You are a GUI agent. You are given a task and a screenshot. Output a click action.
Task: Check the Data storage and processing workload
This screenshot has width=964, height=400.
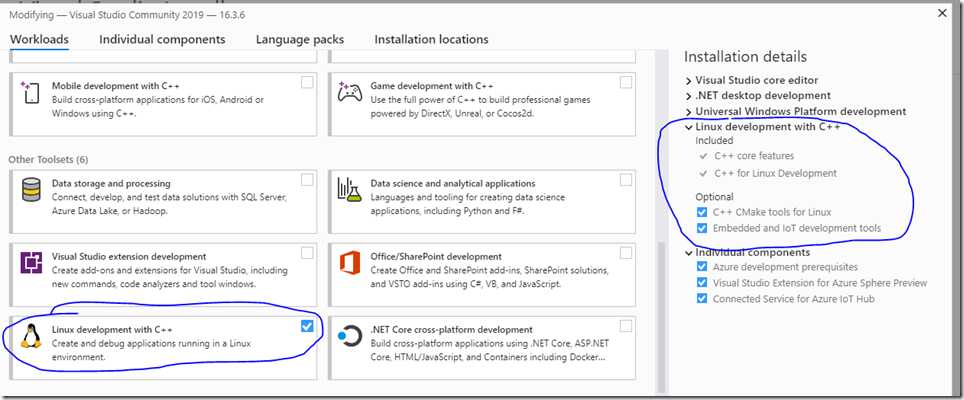[x=307, y=179]
